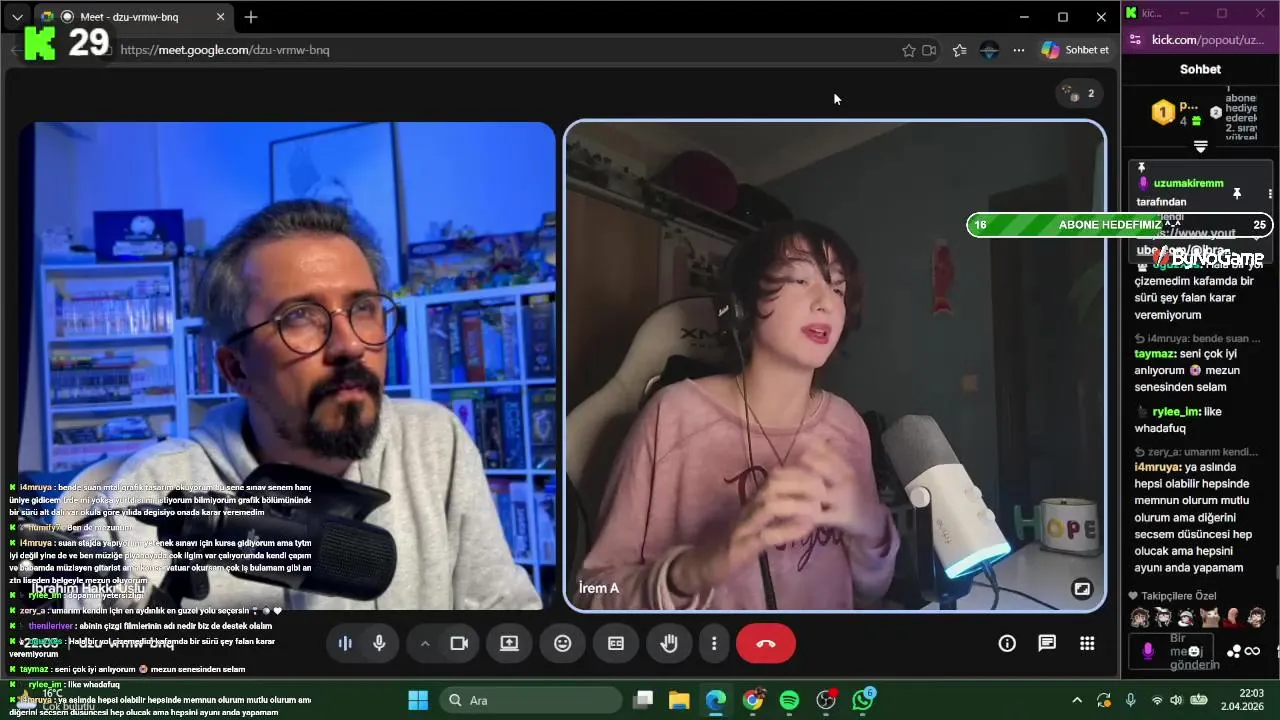Image resolution: width=1280 pixels, height=720 pixels.
Task: Toggle the Meet microphone button
Action: coord(379,643)
